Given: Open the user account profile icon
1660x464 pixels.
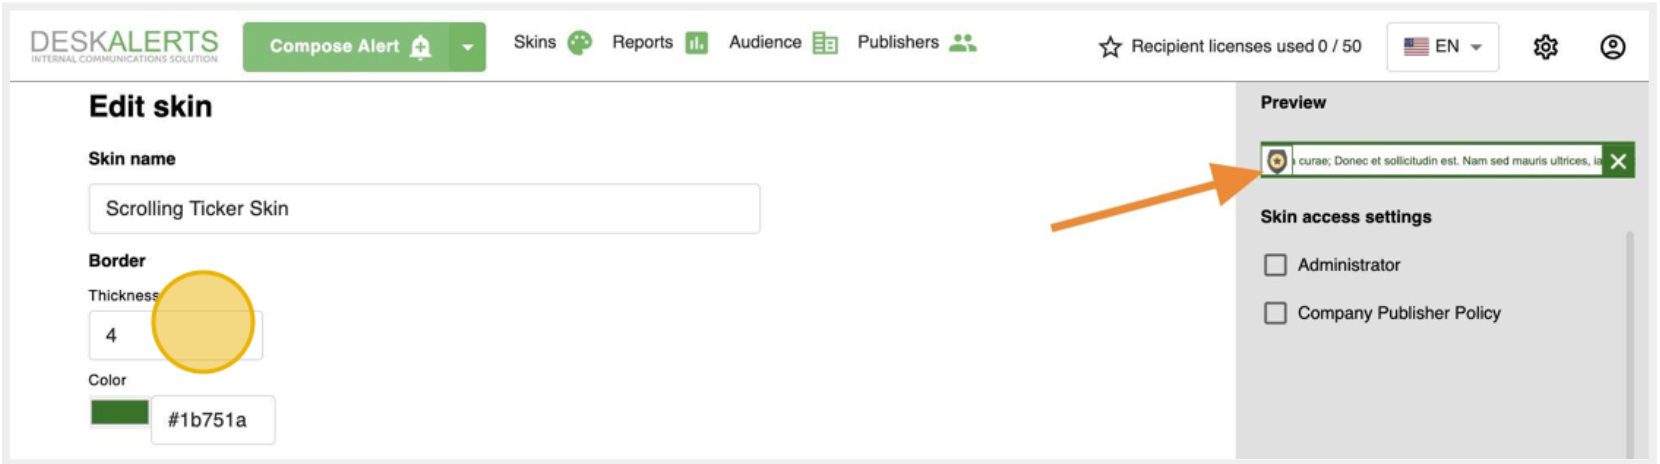Looking at the screenshot, I should (1612, 47).
